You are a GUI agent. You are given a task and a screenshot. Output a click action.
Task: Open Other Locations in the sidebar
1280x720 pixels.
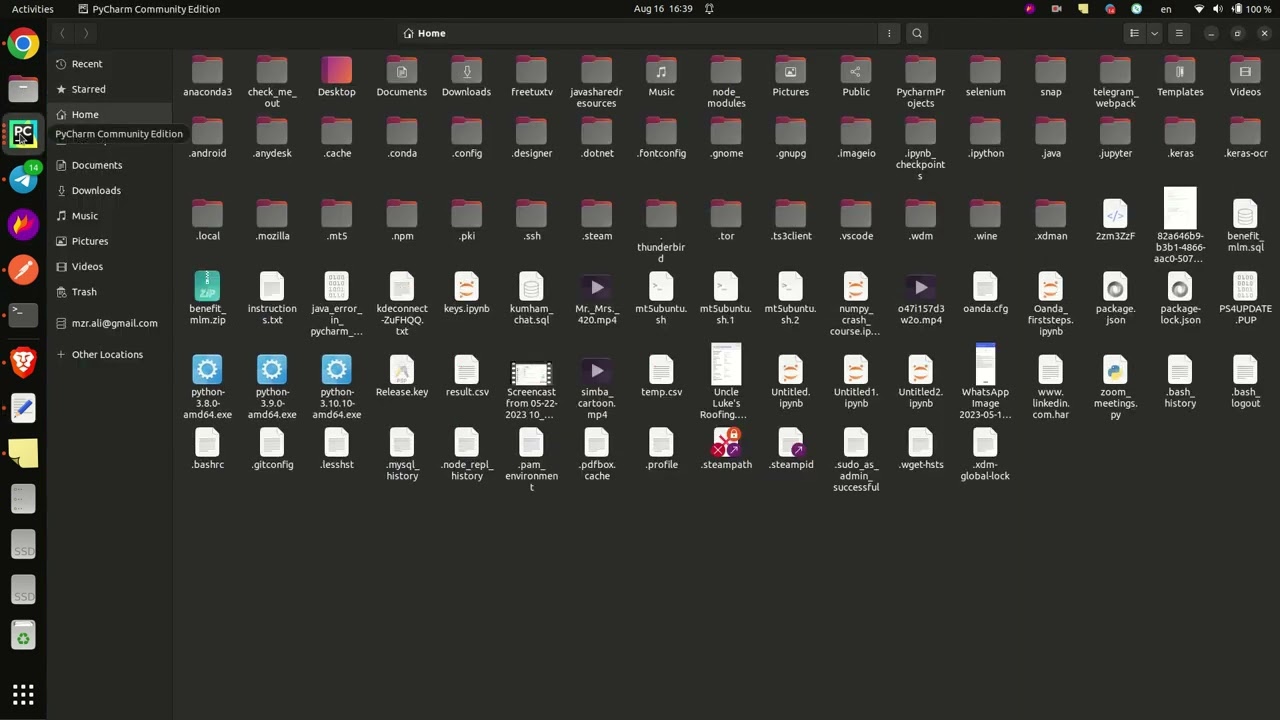coord(110,355)
